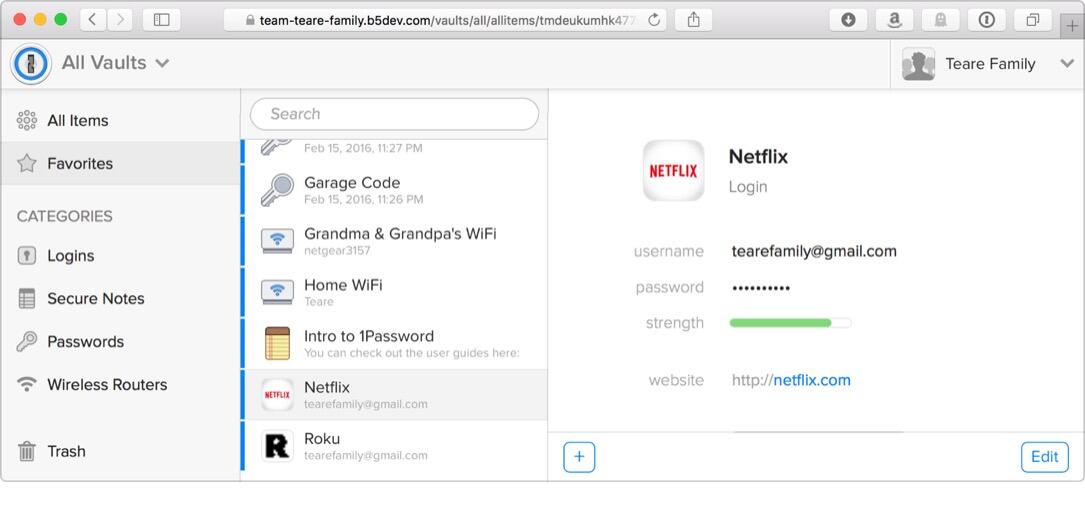The width and height of the screenshot is (1085, 513).
Task: Click the Teare Family avatar picture
Action: pyautogui.click(x=918, y=64)
